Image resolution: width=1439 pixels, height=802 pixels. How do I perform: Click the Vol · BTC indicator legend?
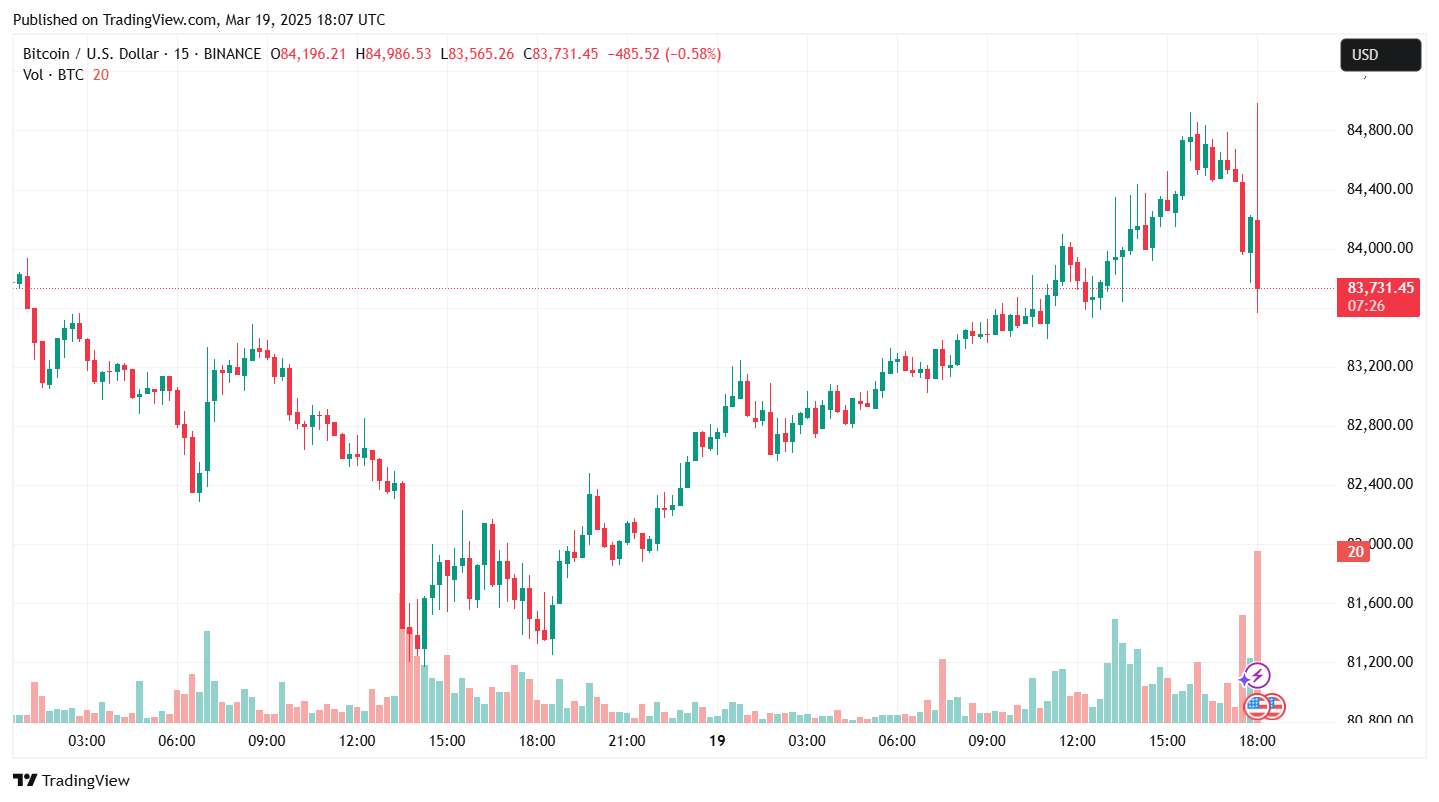coord(53,75)
